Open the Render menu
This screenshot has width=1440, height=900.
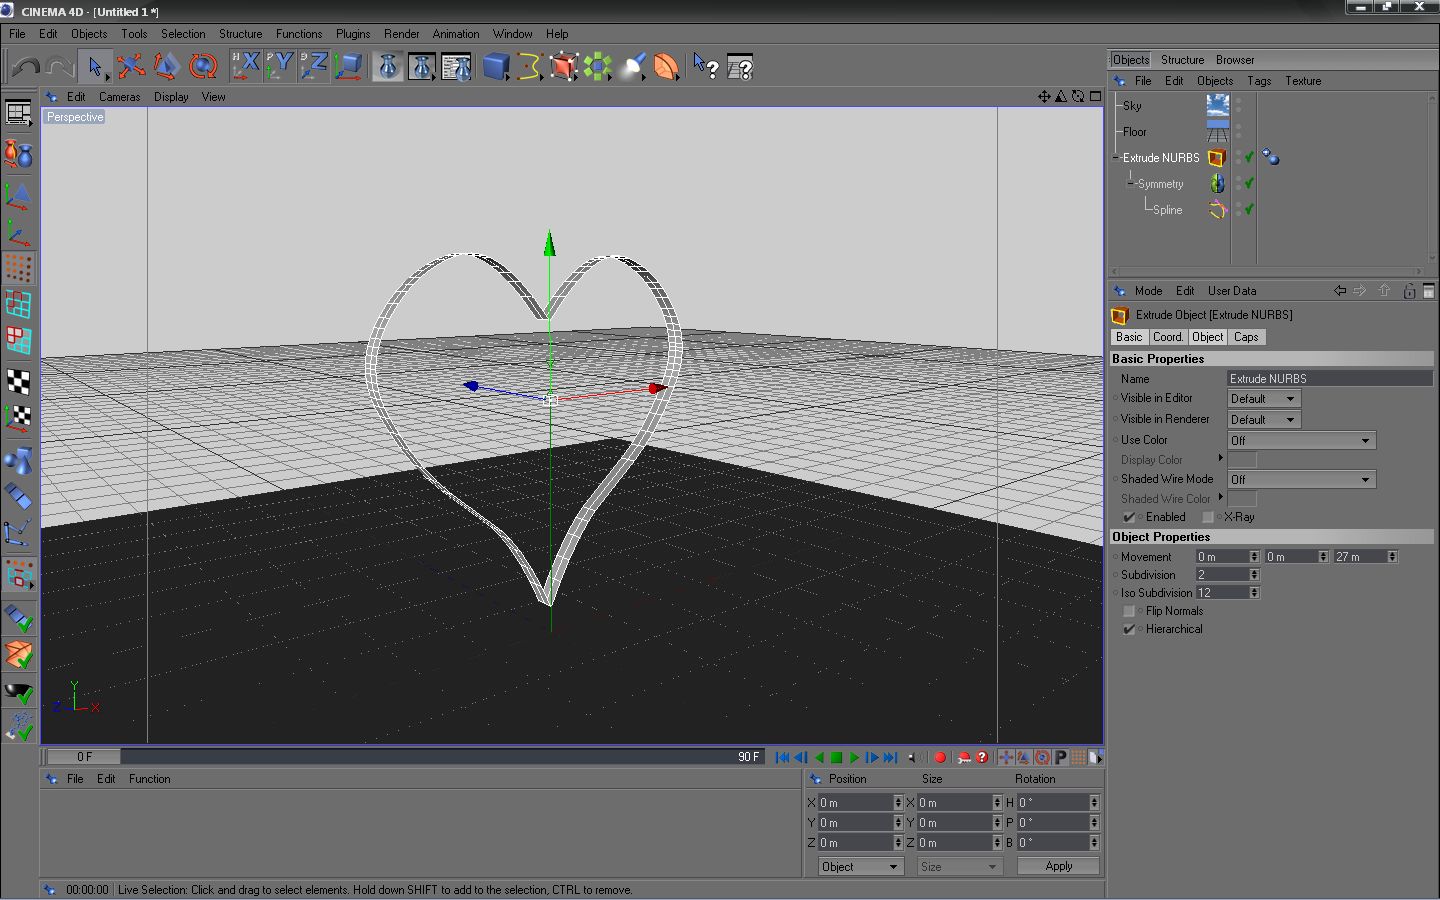[x=401, y=34]
